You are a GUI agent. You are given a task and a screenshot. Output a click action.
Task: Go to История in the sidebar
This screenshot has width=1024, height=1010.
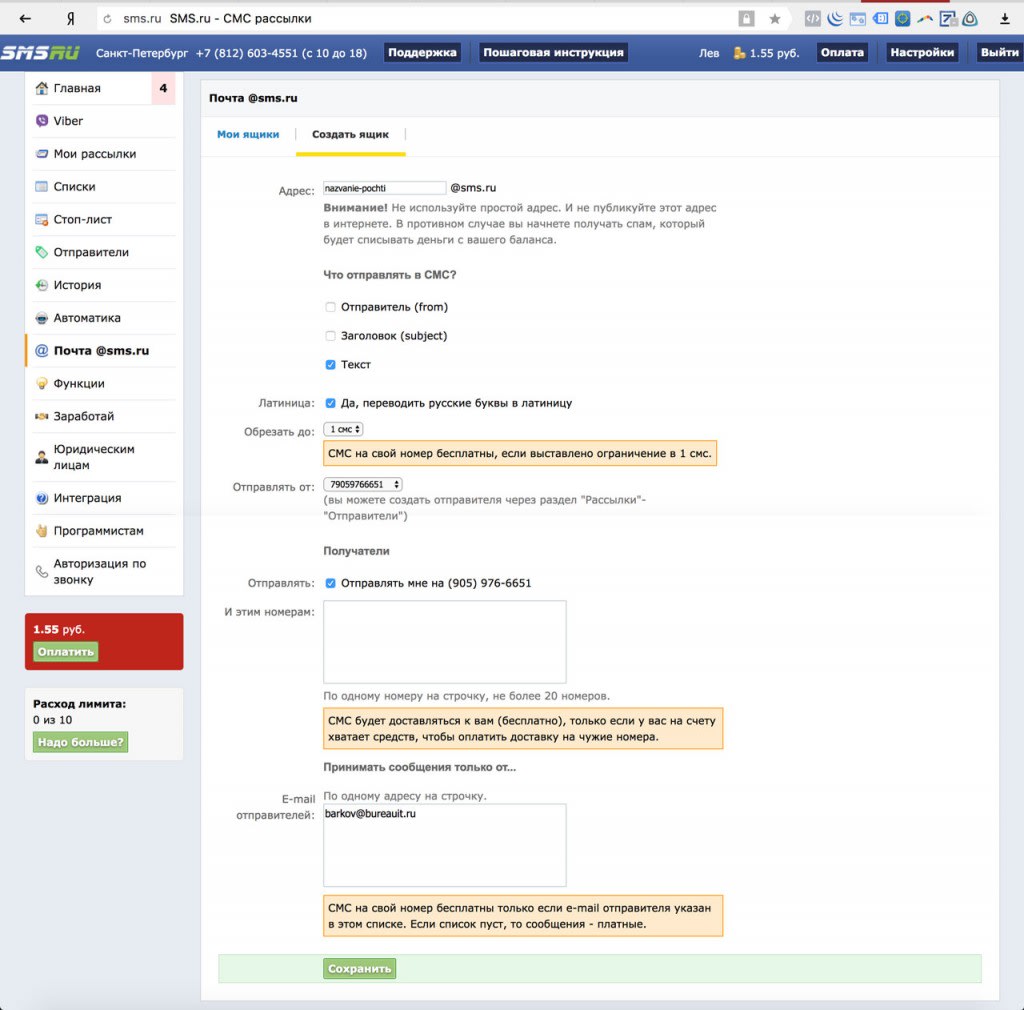pyautogui.click(x=104, y=285)
